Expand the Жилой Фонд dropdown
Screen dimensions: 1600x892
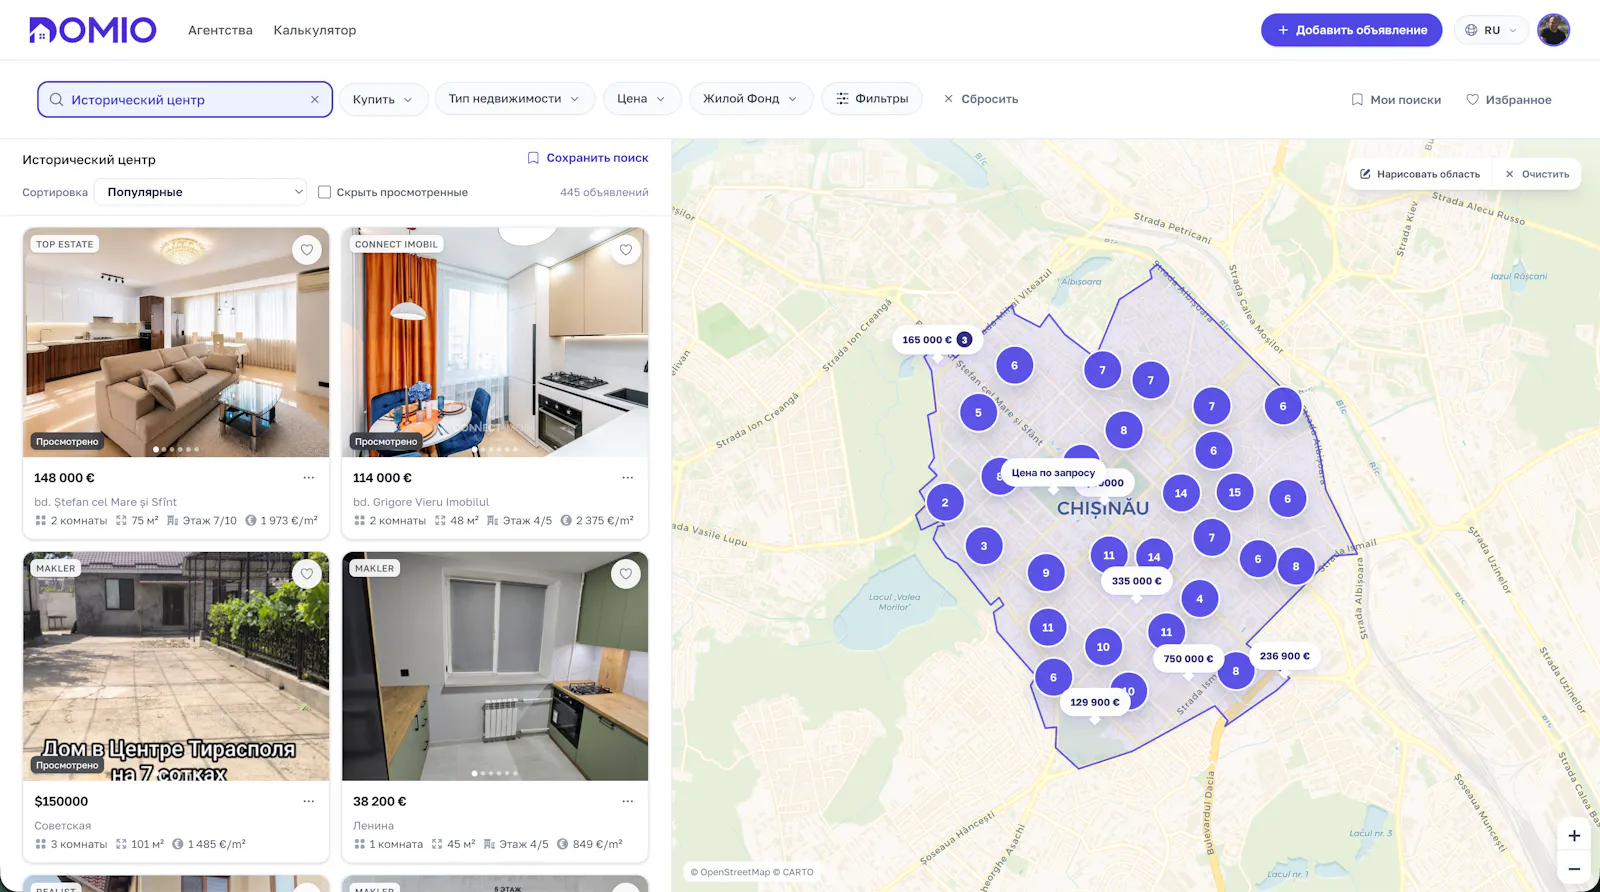pos(750,99)
